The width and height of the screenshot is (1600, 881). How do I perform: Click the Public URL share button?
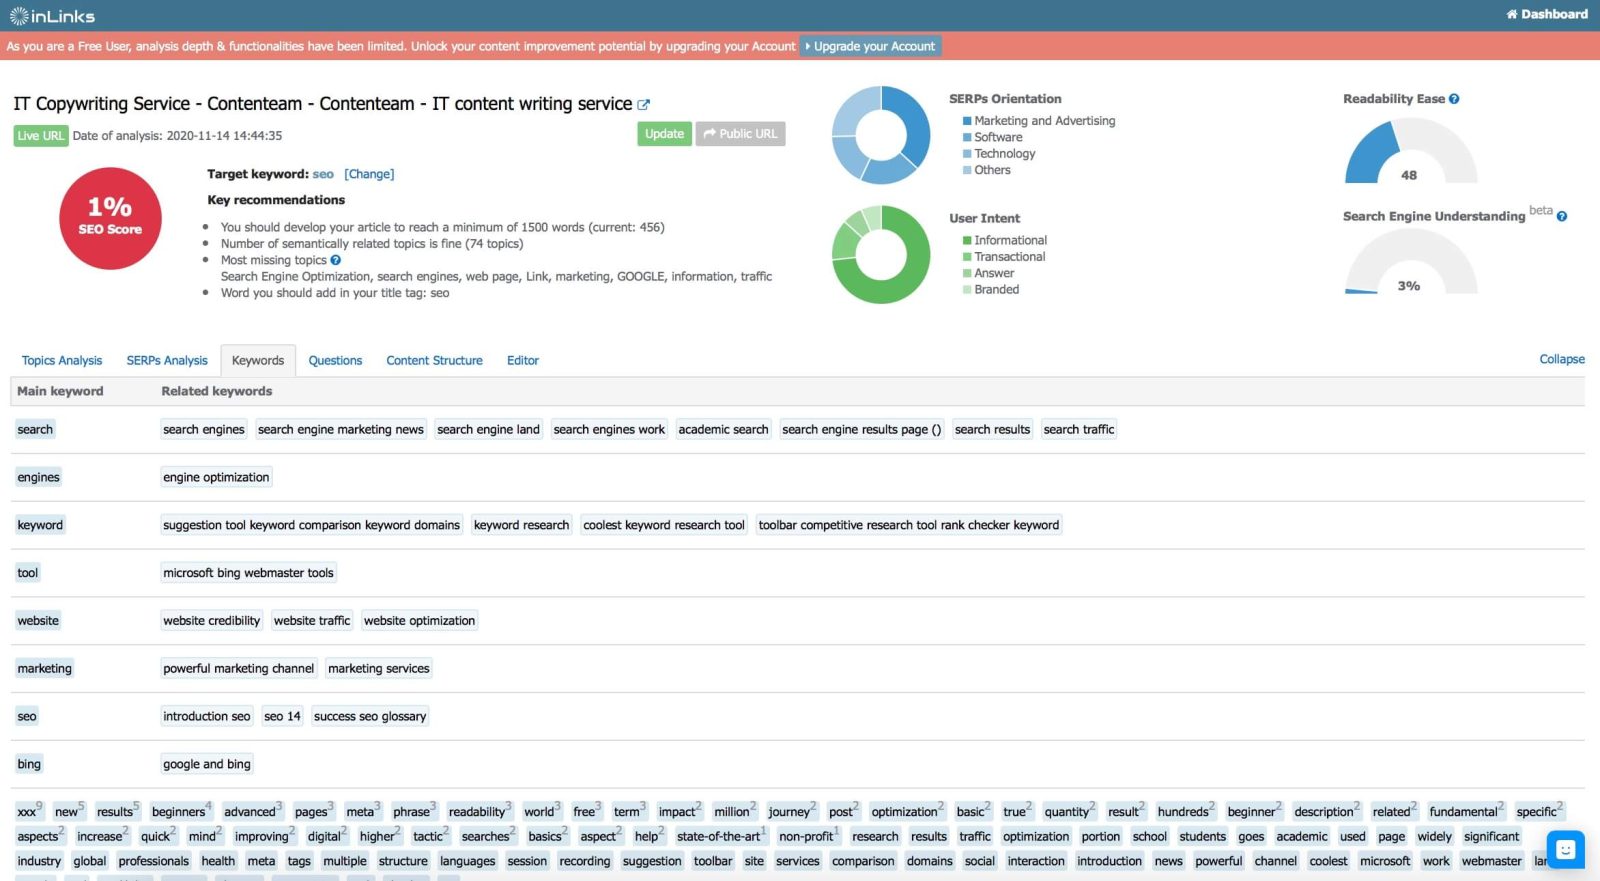740,134
